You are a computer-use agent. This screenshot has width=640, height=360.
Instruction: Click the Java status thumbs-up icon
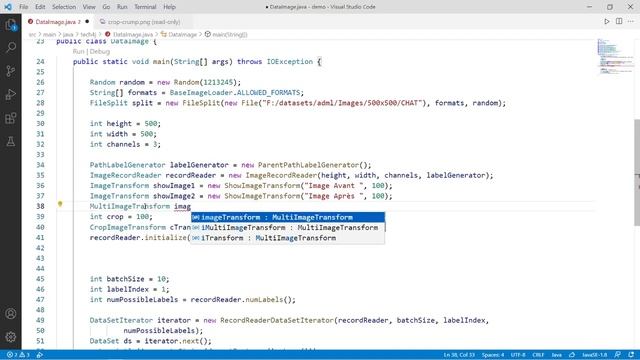coord(572,355)
